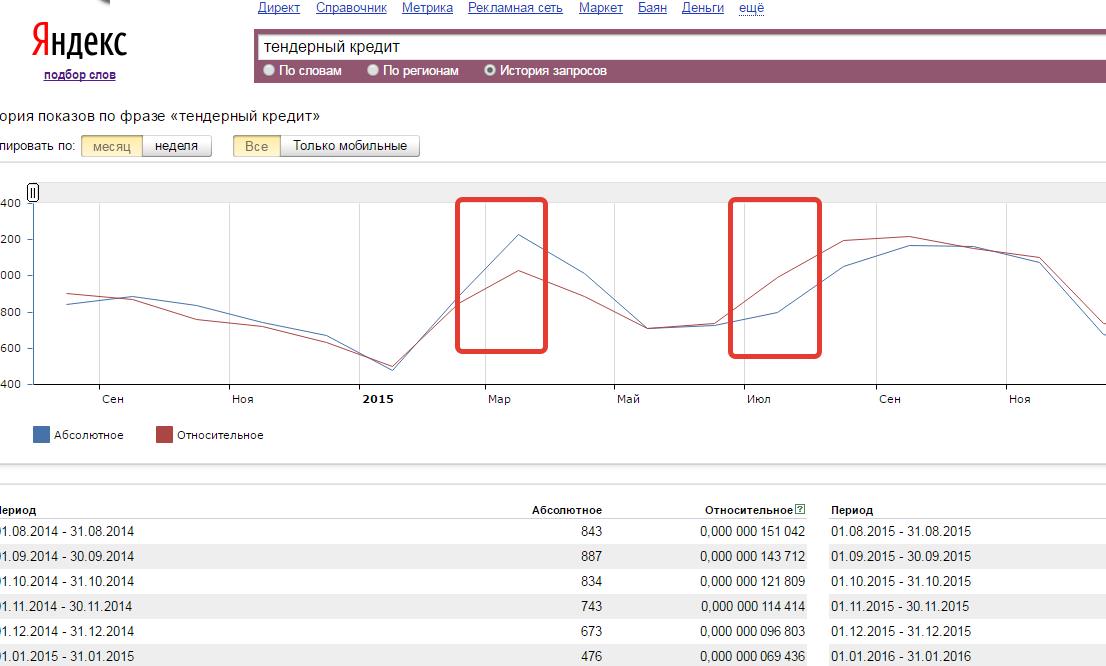The height and width of the screenshot is (666, 1106).
Task: Click the period row ending 31.08.2014
Action: point(67,531)
